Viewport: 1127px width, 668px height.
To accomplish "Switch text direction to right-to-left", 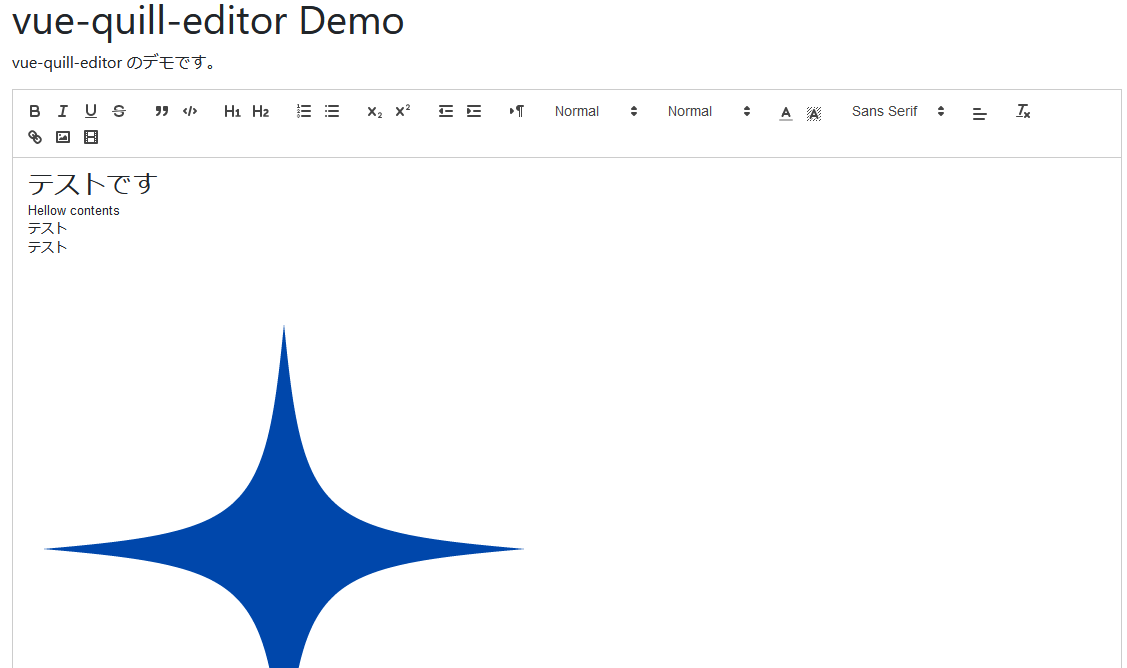I will [517, 111].
